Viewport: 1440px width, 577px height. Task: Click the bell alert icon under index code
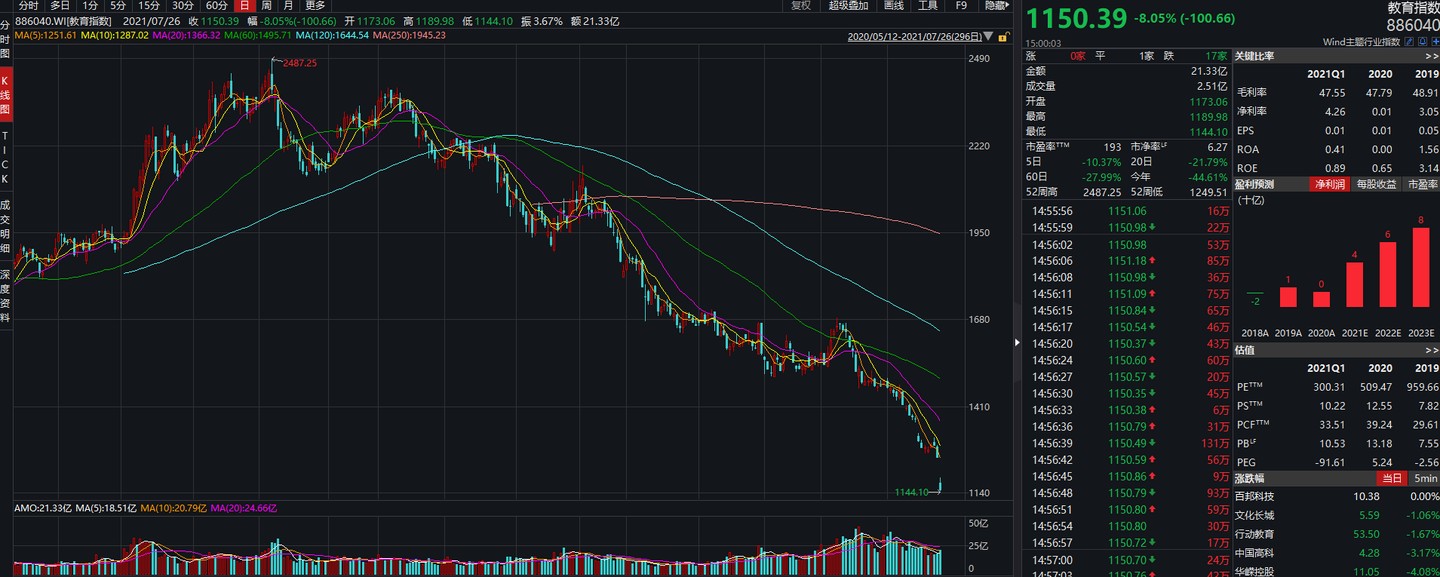1422,43
